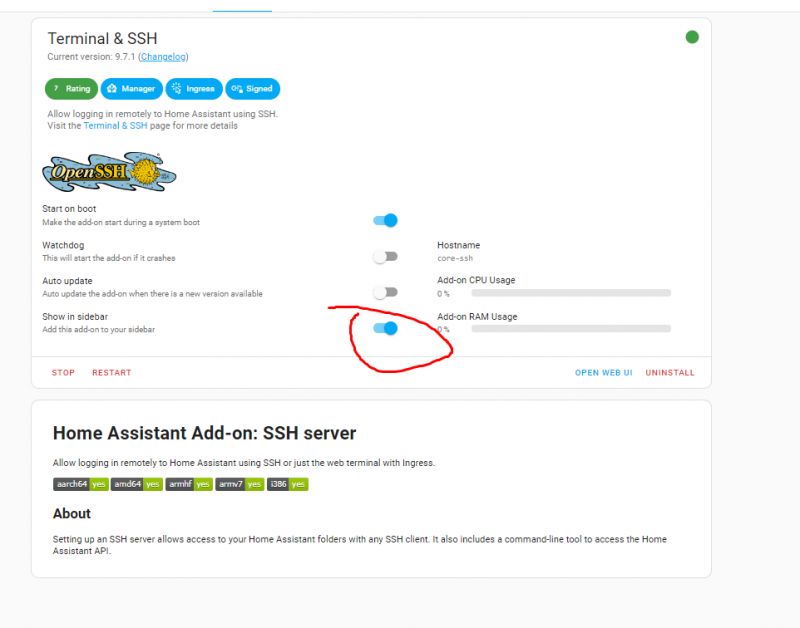The image size is (800, 628).
Task: Enable the Auto update toggle
Action: coord(383,291)
